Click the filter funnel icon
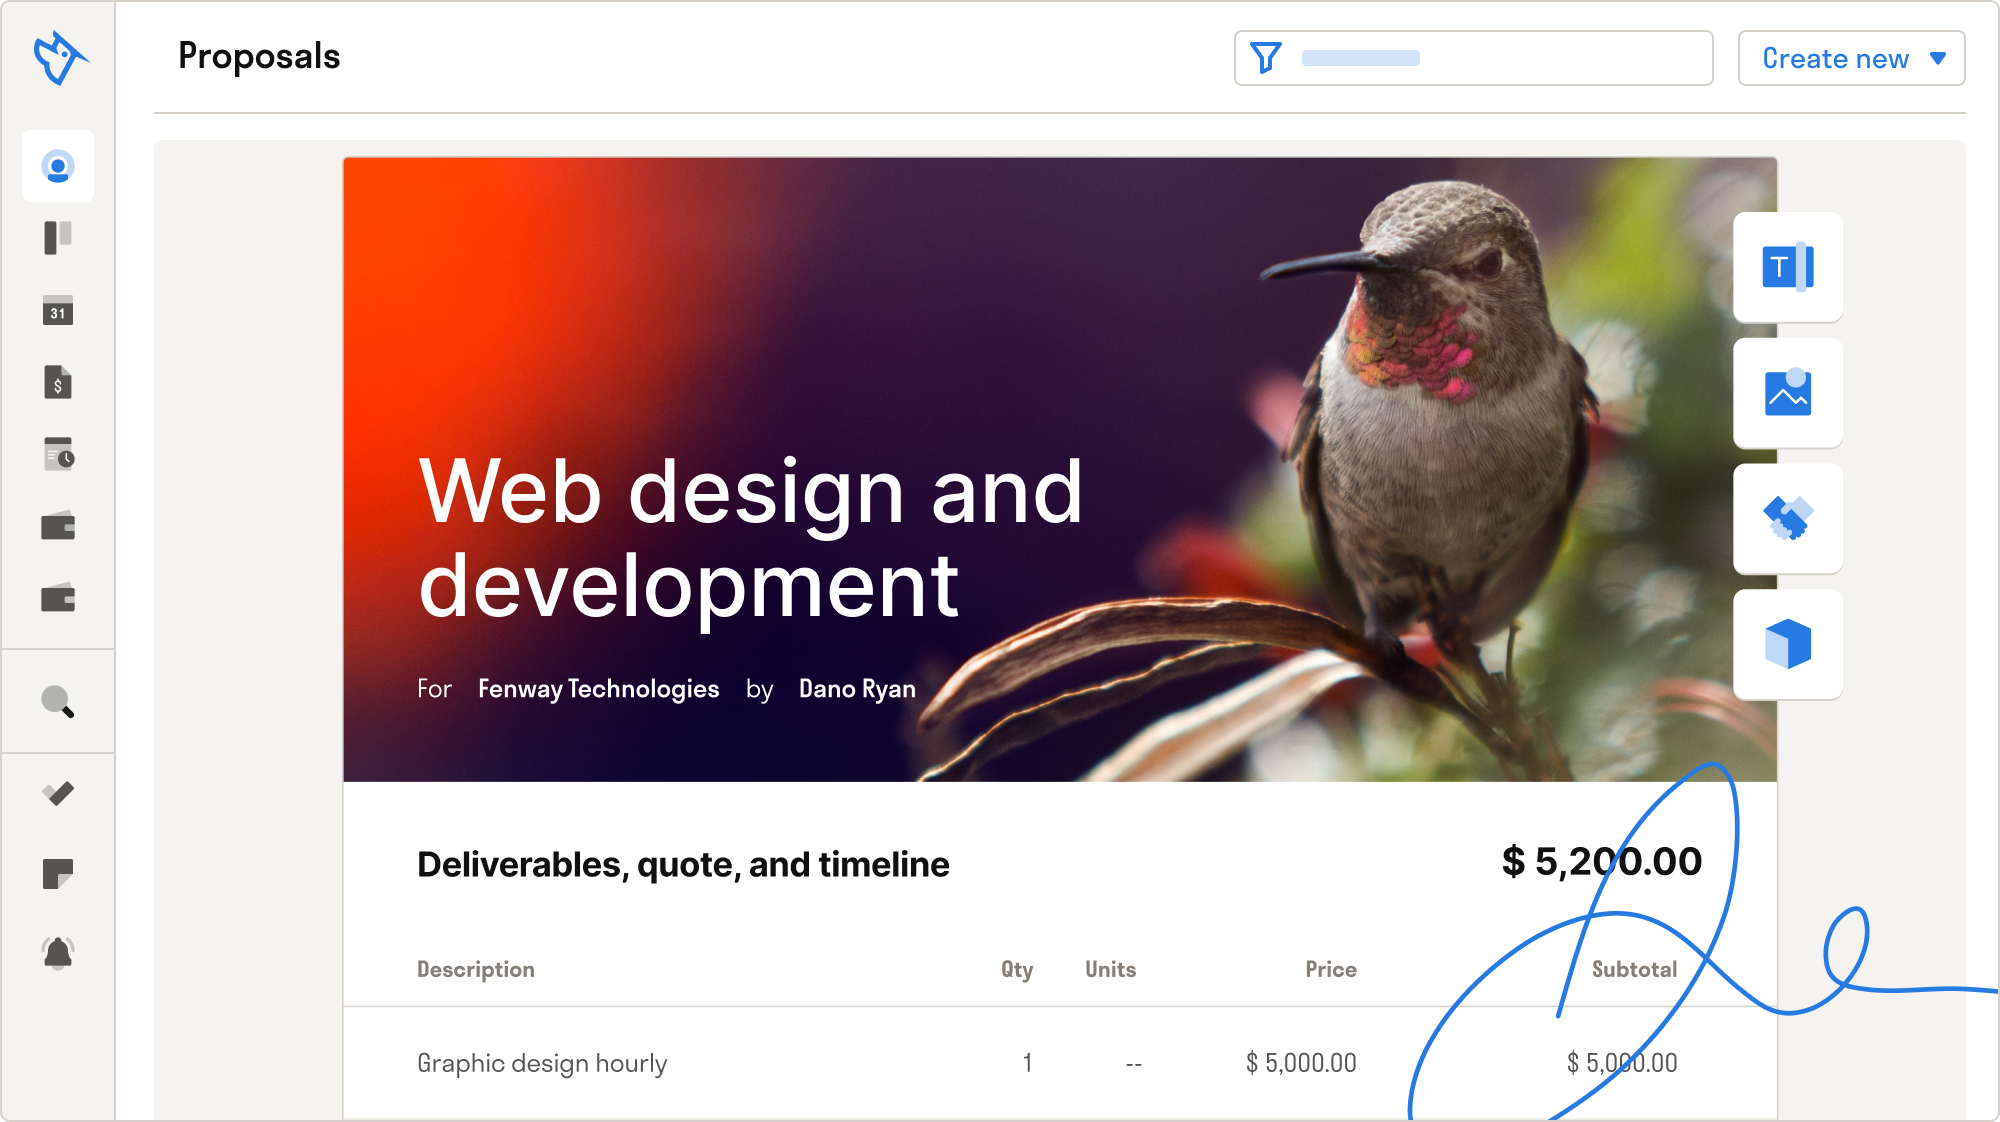This screenshot has height=1122, width=2000. [1266, 57]
